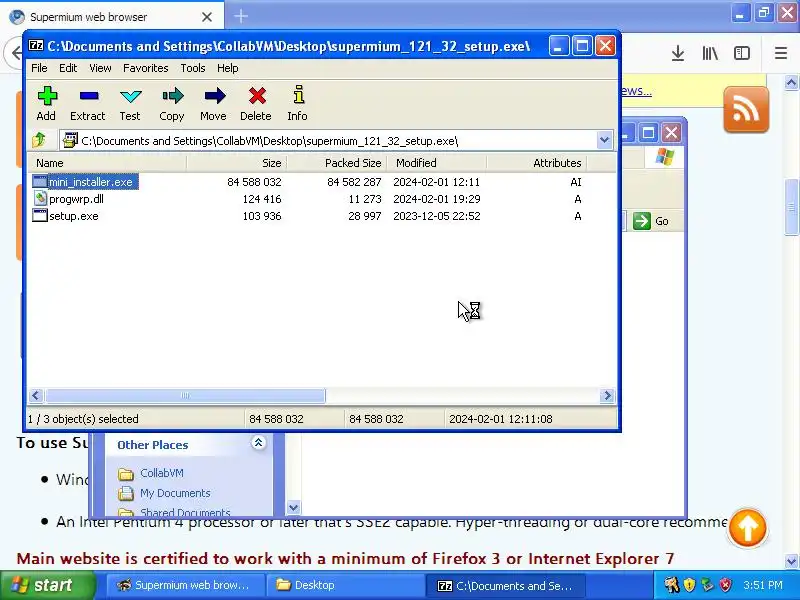The height and width of the screenshot is (600, 800).
Task: Click mini_installer.exe size value 84 588 032
Action: click(254, 182)
